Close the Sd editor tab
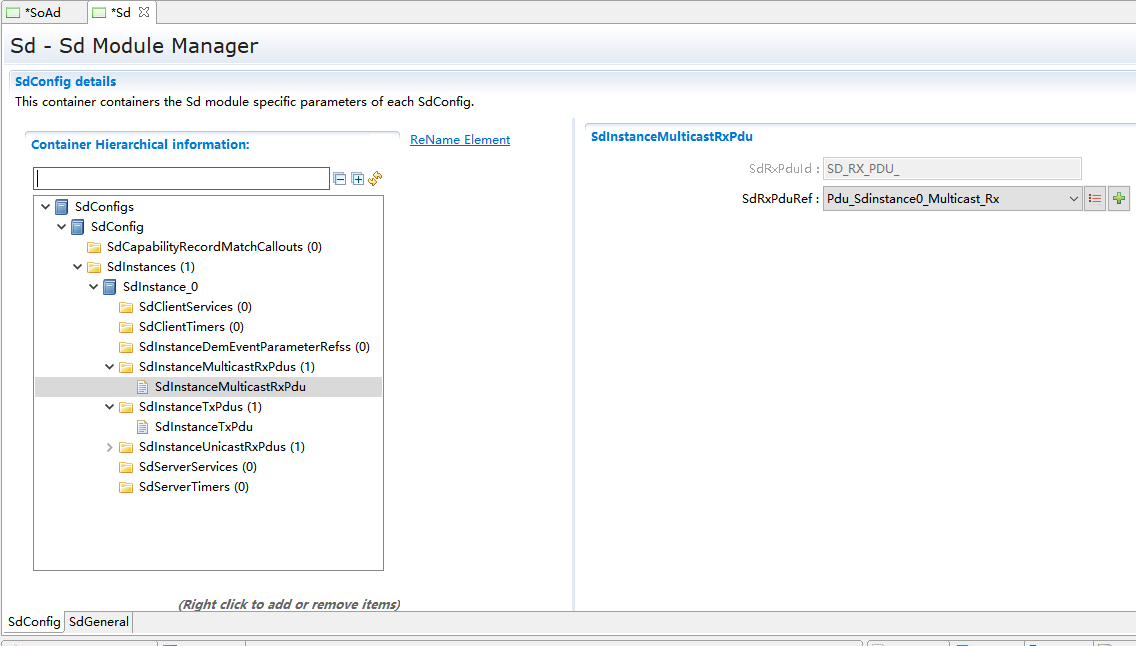Image resolution: width=1136 pixels, height=646 pixels. [x=143, y=12]
